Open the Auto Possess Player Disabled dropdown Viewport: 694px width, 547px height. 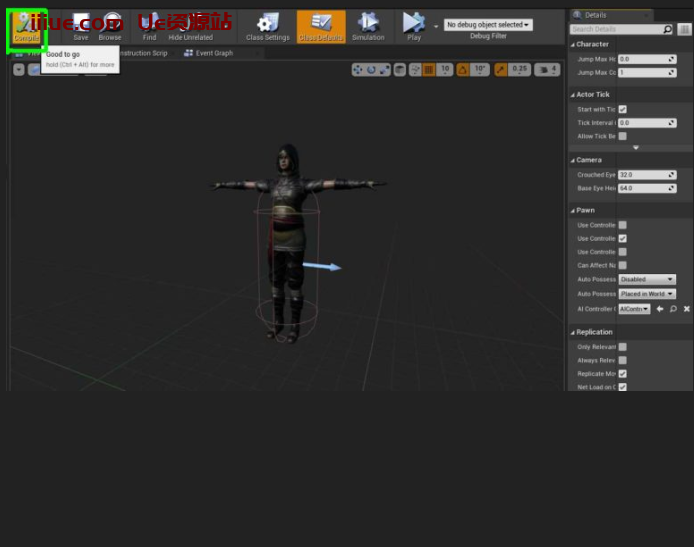click(646, 279)
